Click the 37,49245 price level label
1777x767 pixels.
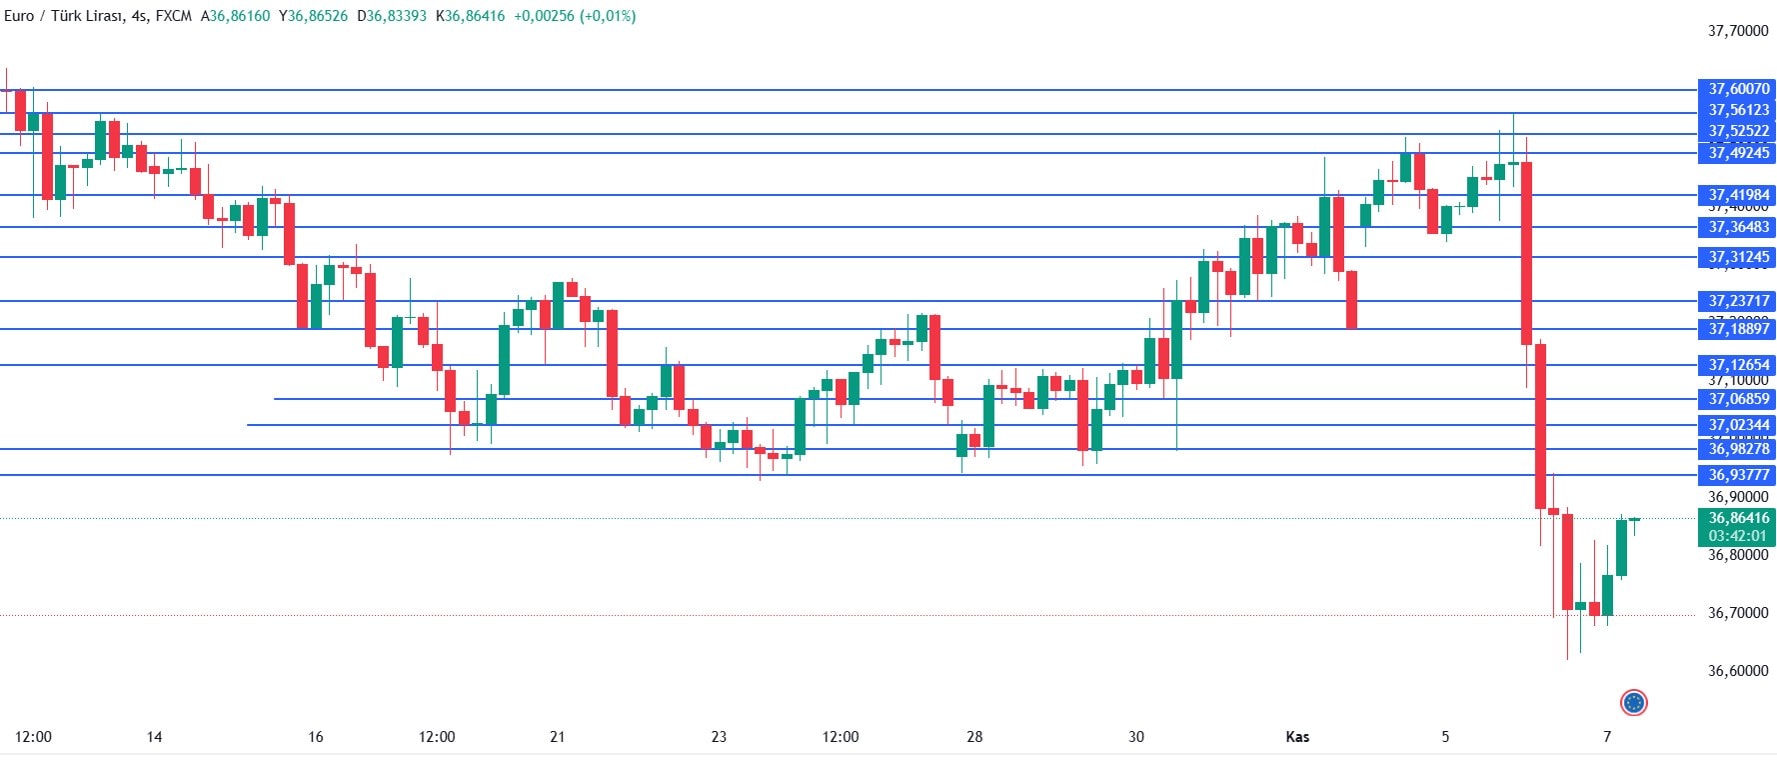coord(1738,153)
